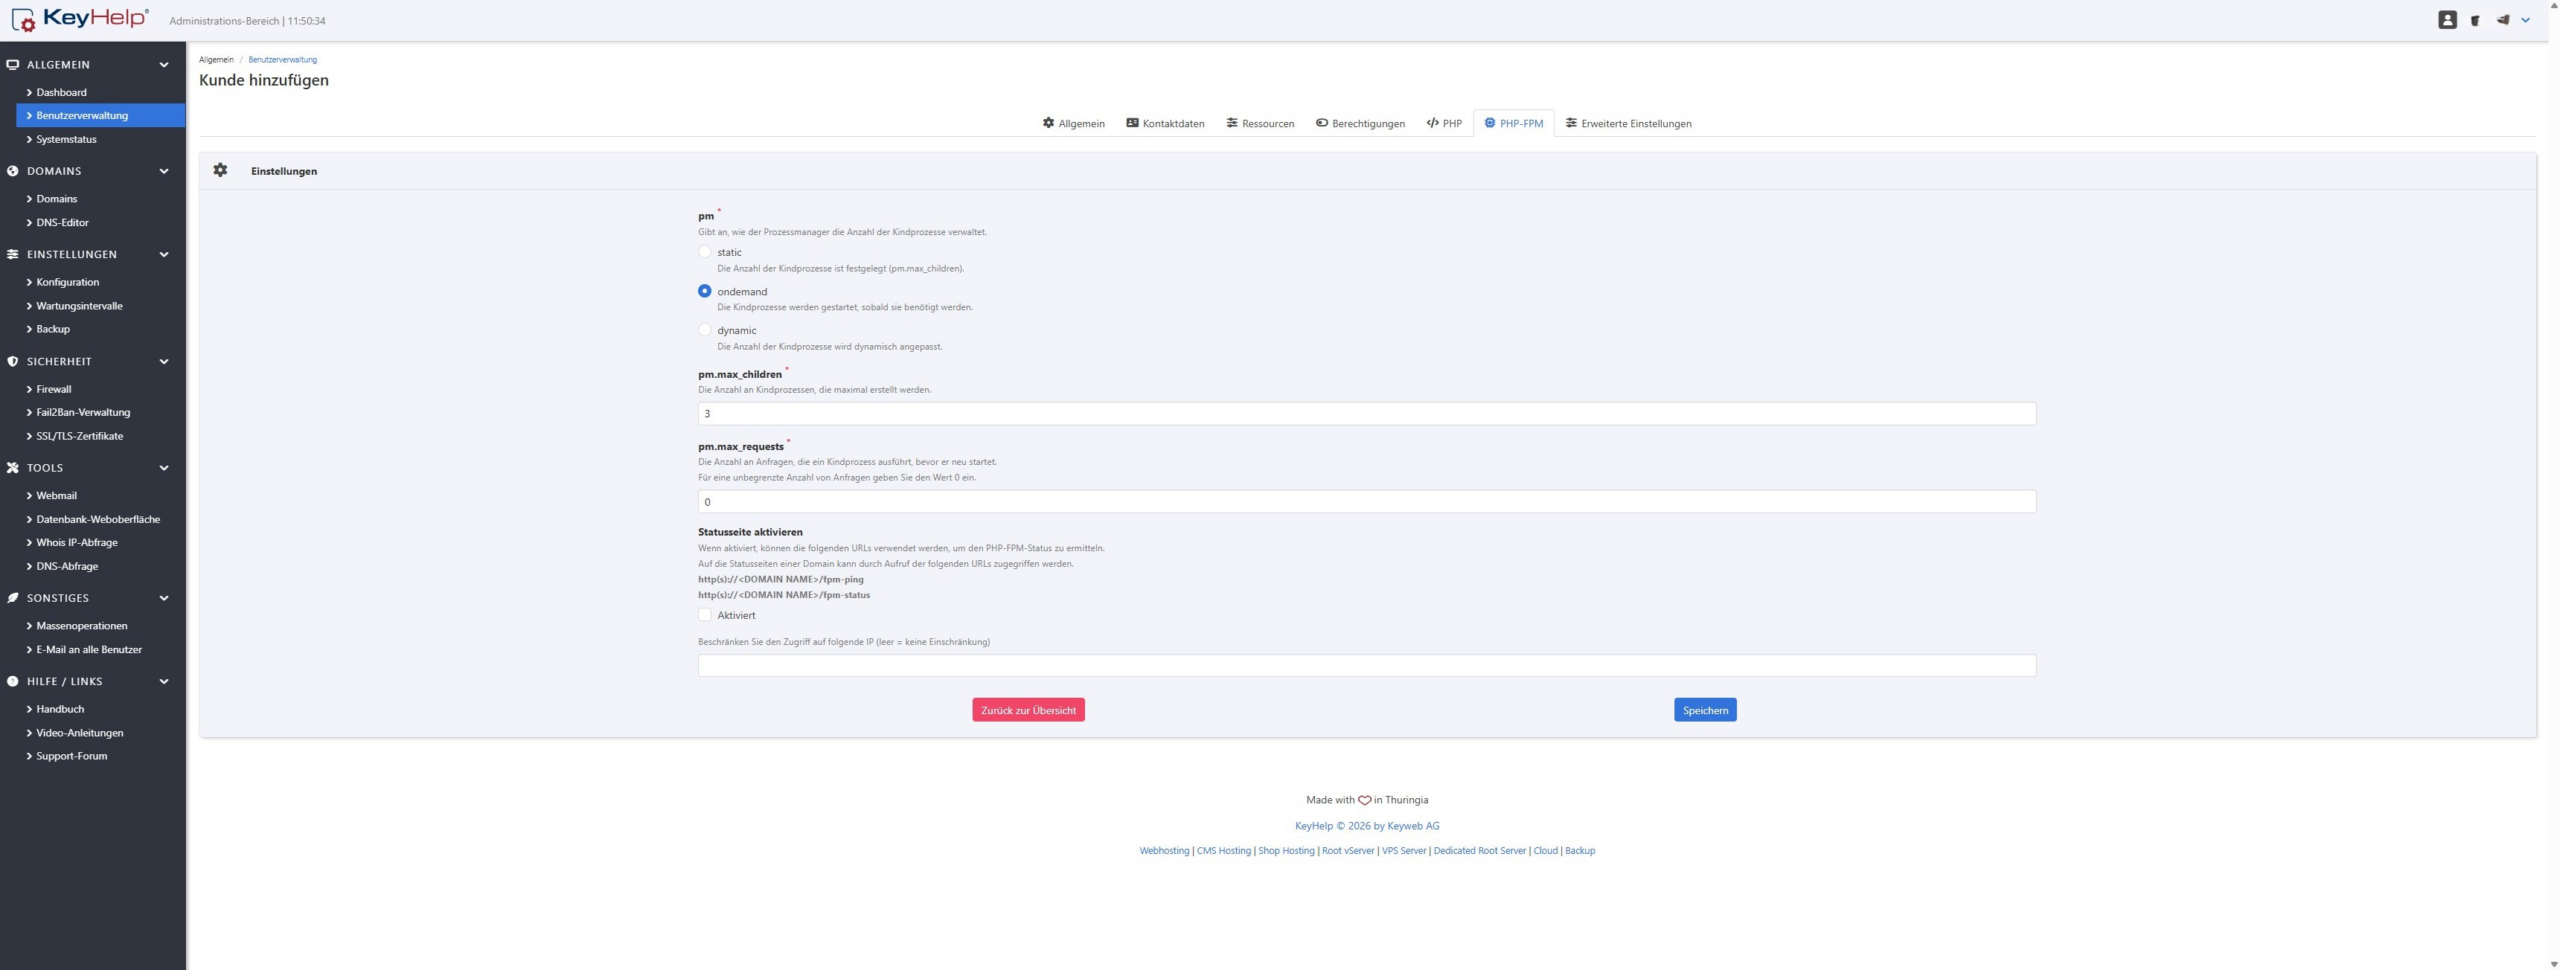2560x970 pixels.
Task: Click the gear icon on Allgemein tab
Action: point(1048,123)
